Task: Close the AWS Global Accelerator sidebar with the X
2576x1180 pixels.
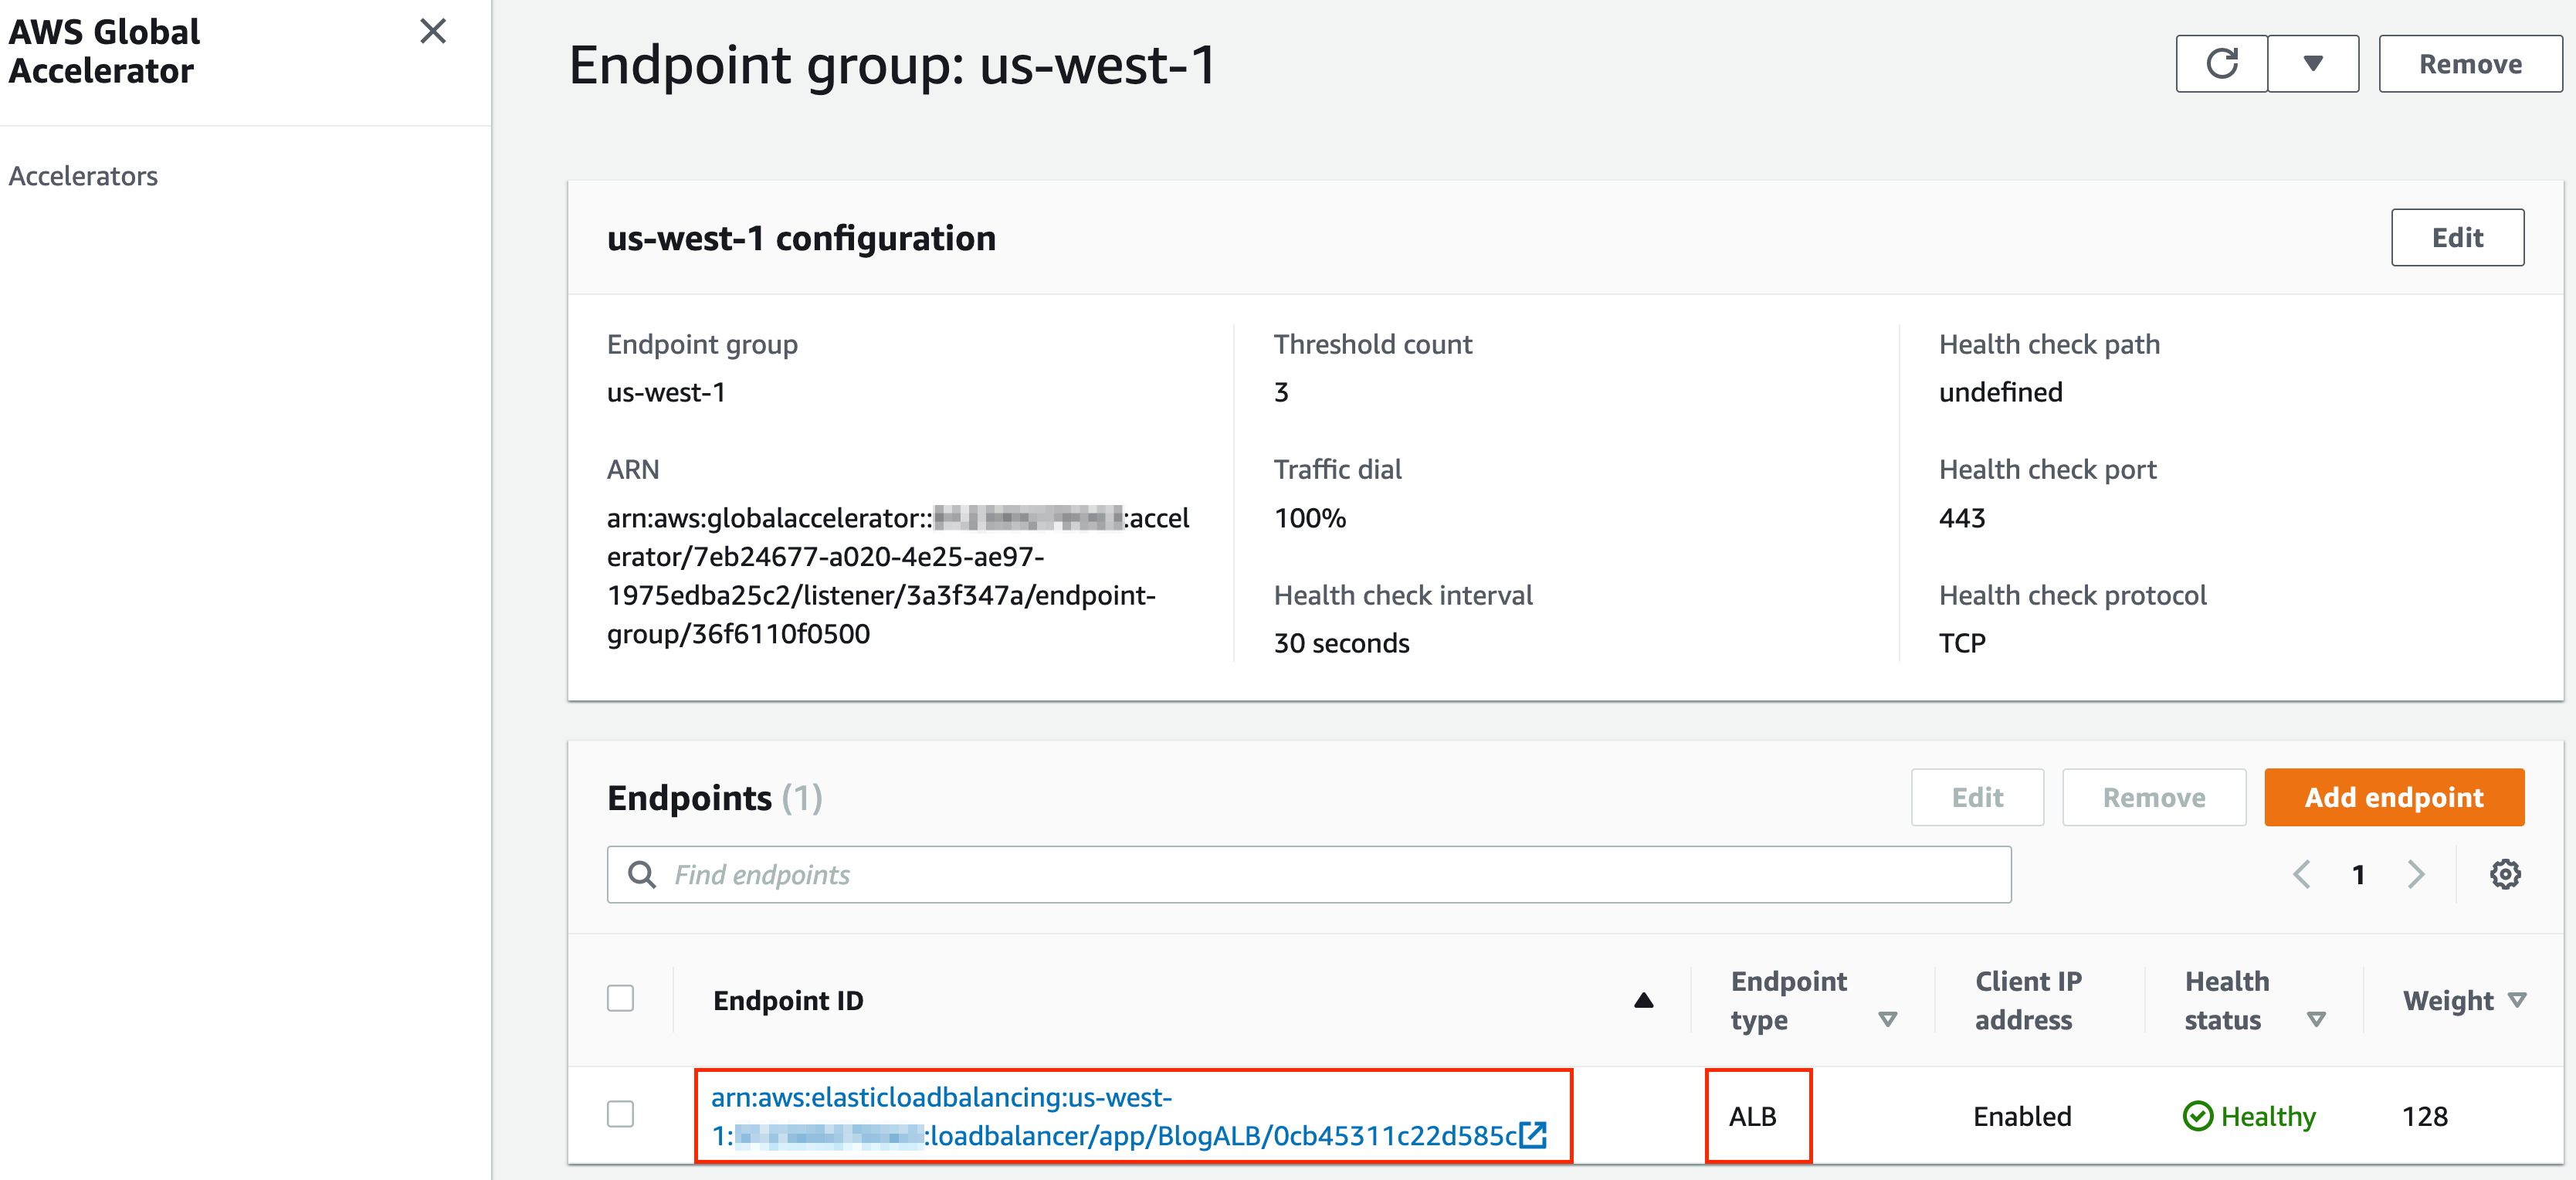Action: coord(433,31)
